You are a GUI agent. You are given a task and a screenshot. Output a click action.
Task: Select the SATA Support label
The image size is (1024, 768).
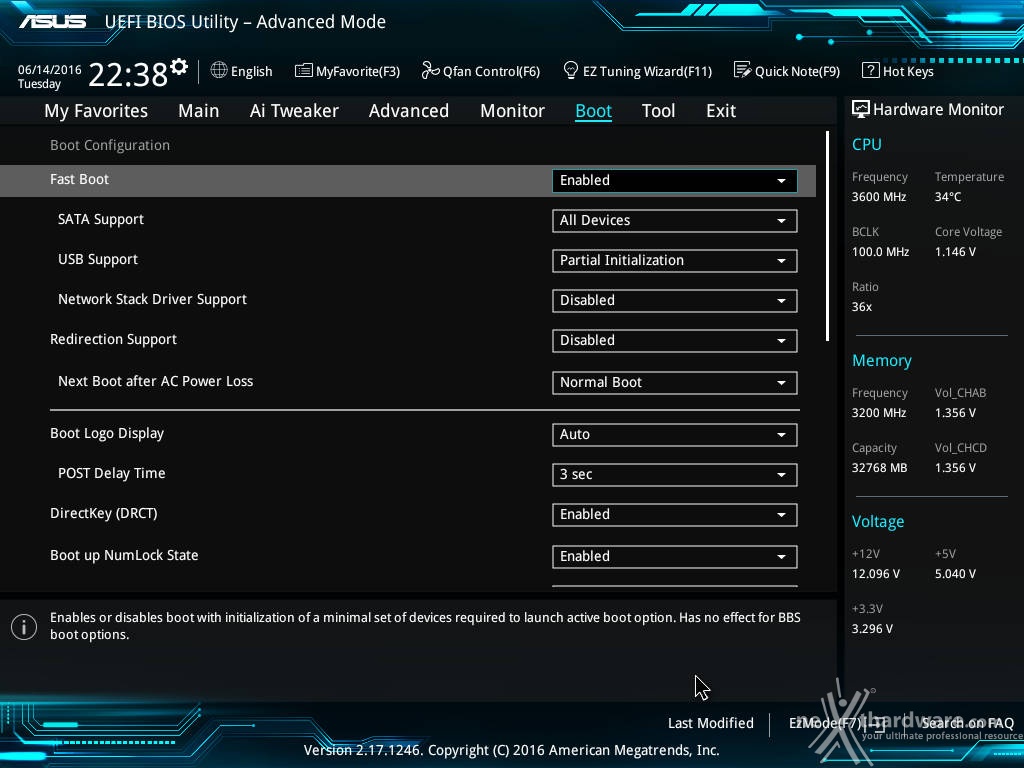pyautogui.click(x=101, y=220)
